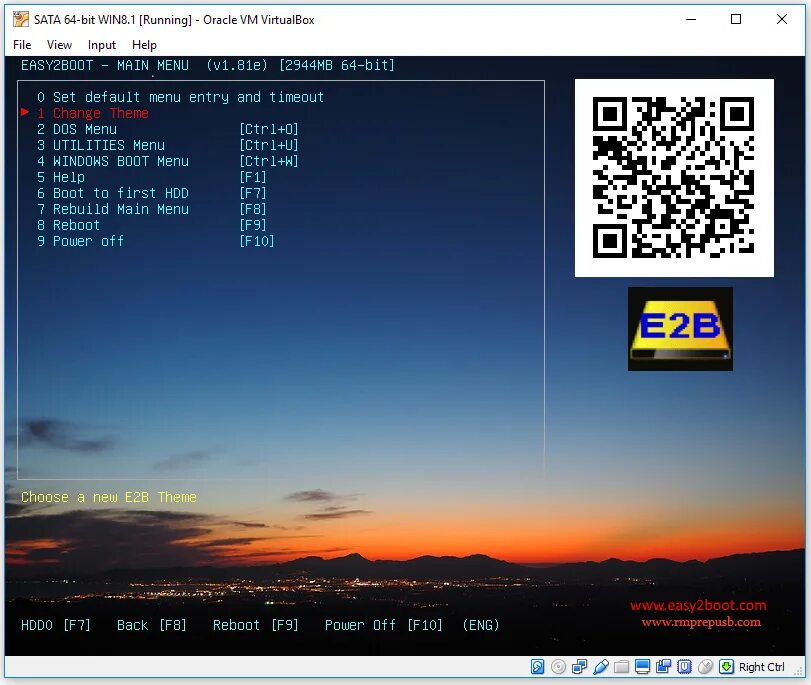Image resolution: width=811 pixels, height=685 pixels.
Task: Open the File menu
Action: pyautogui.click(x=22, y=45)
